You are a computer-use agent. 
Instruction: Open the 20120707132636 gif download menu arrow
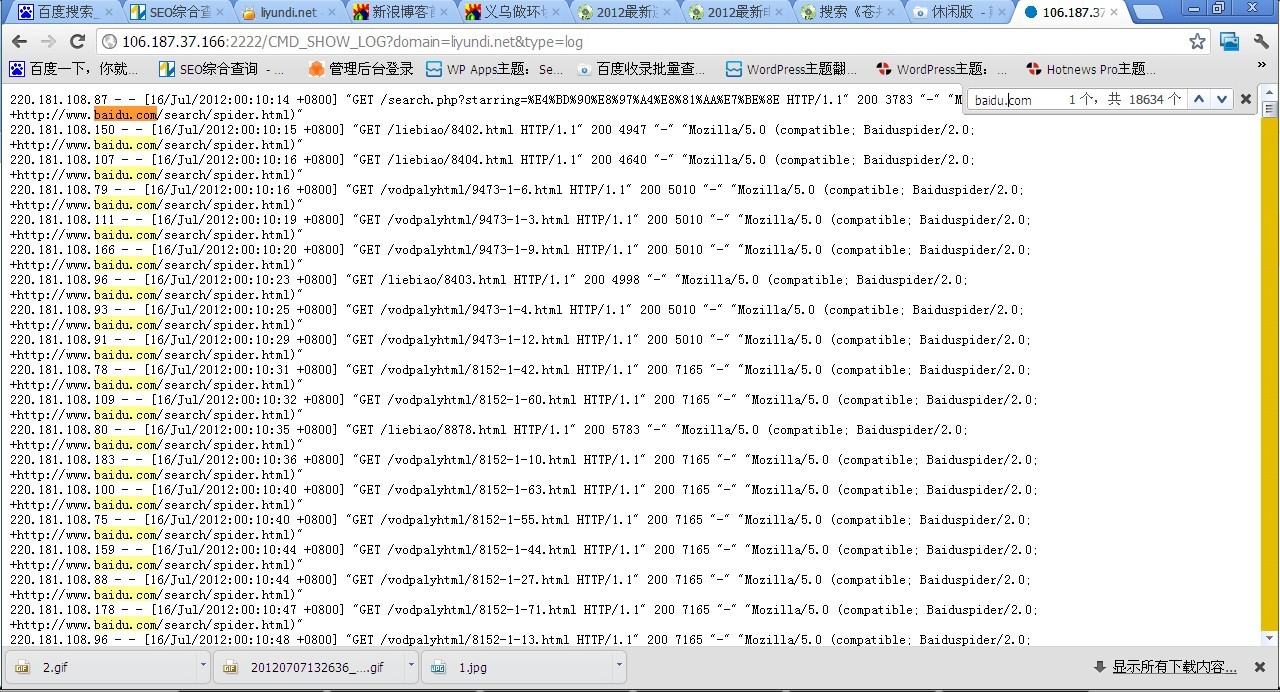411,664
